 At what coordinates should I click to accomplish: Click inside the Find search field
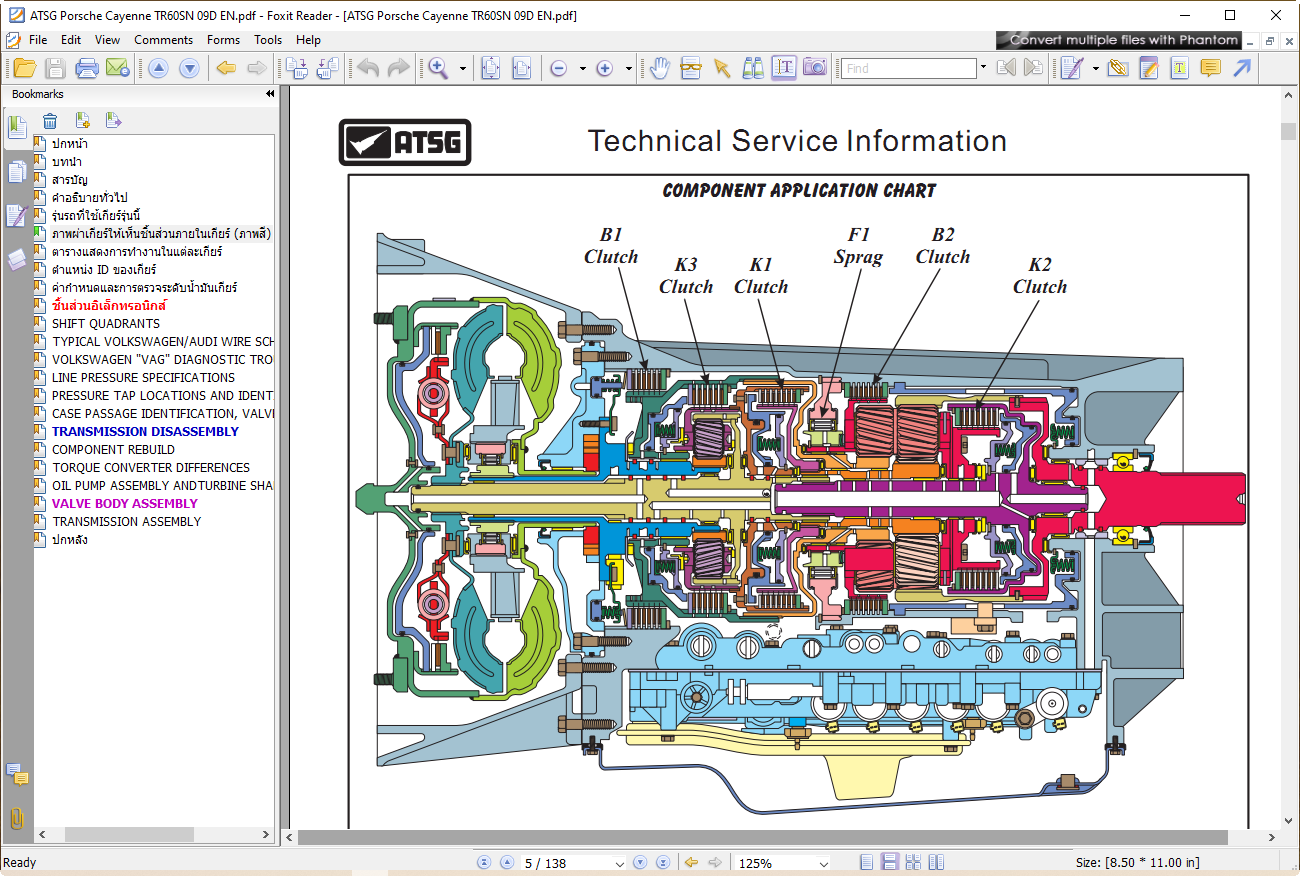[908, 68]
